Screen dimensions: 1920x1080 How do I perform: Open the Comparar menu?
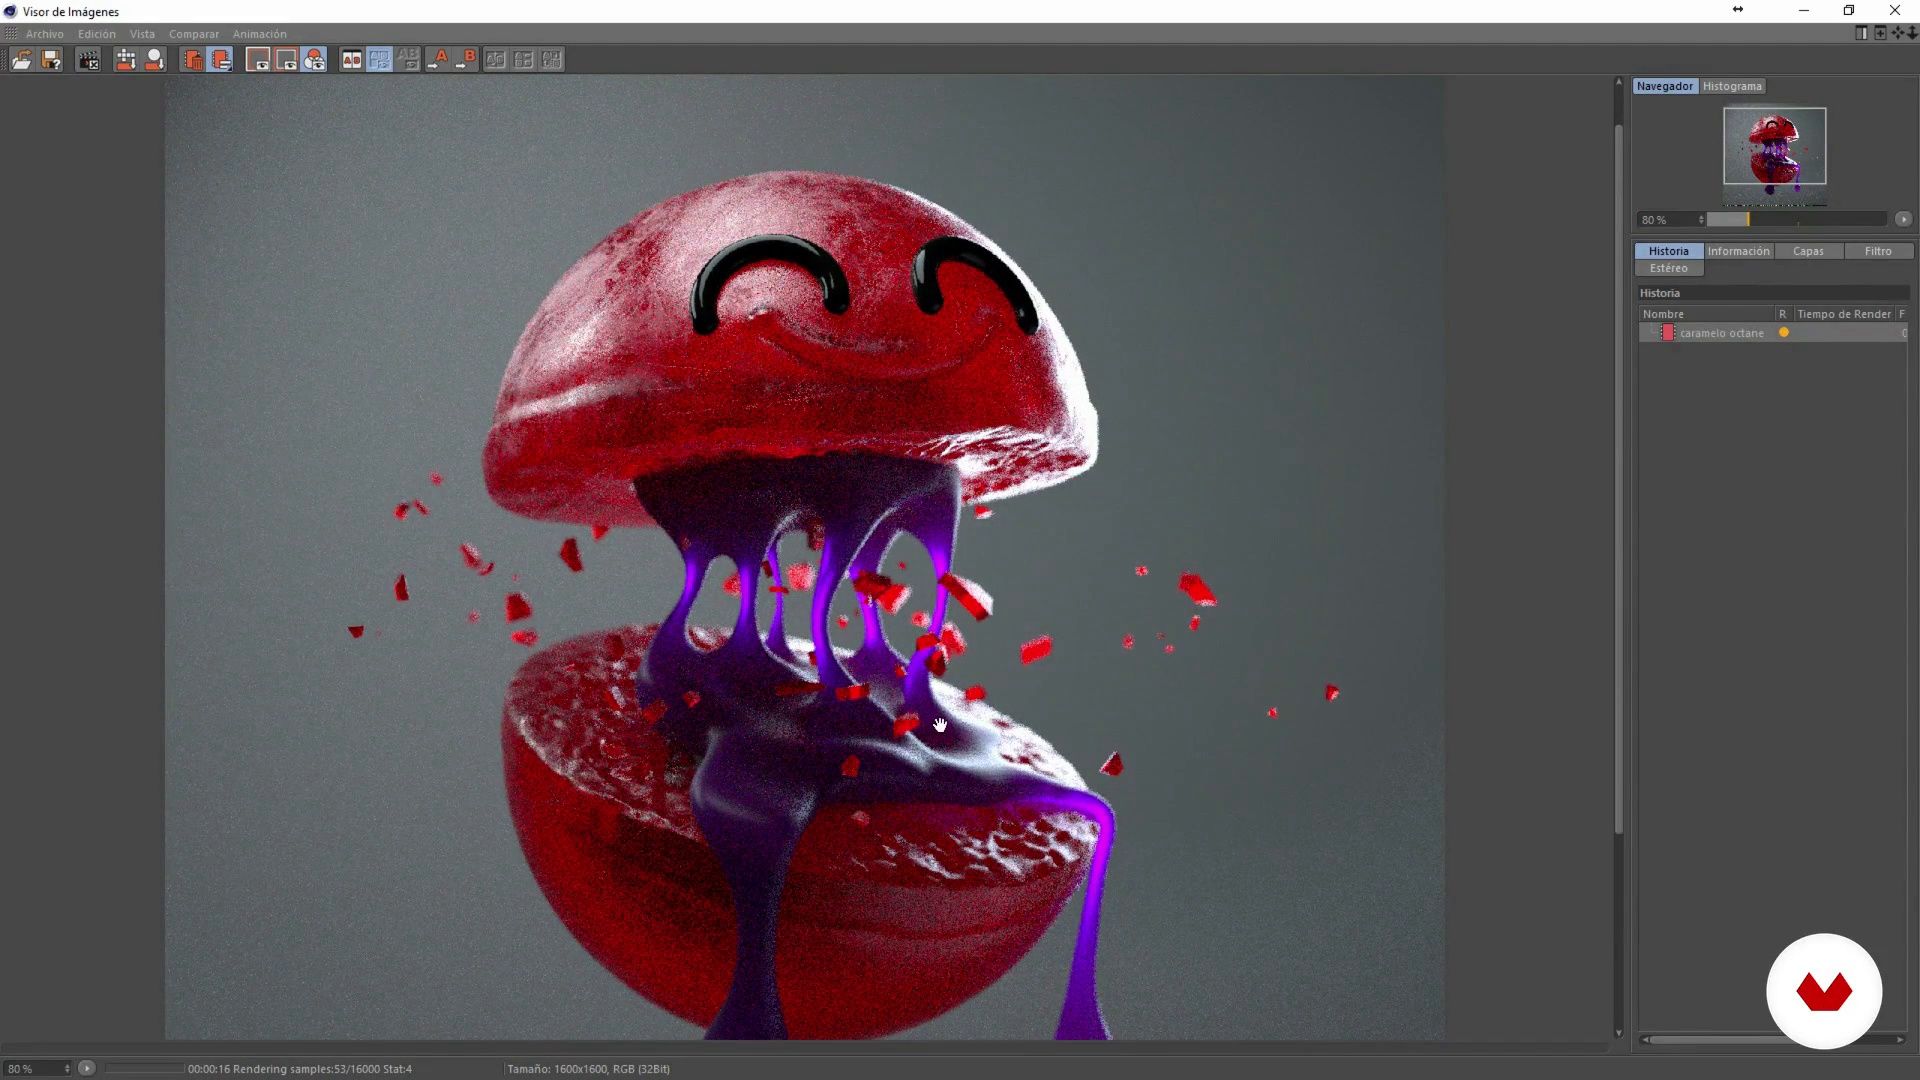194,34
